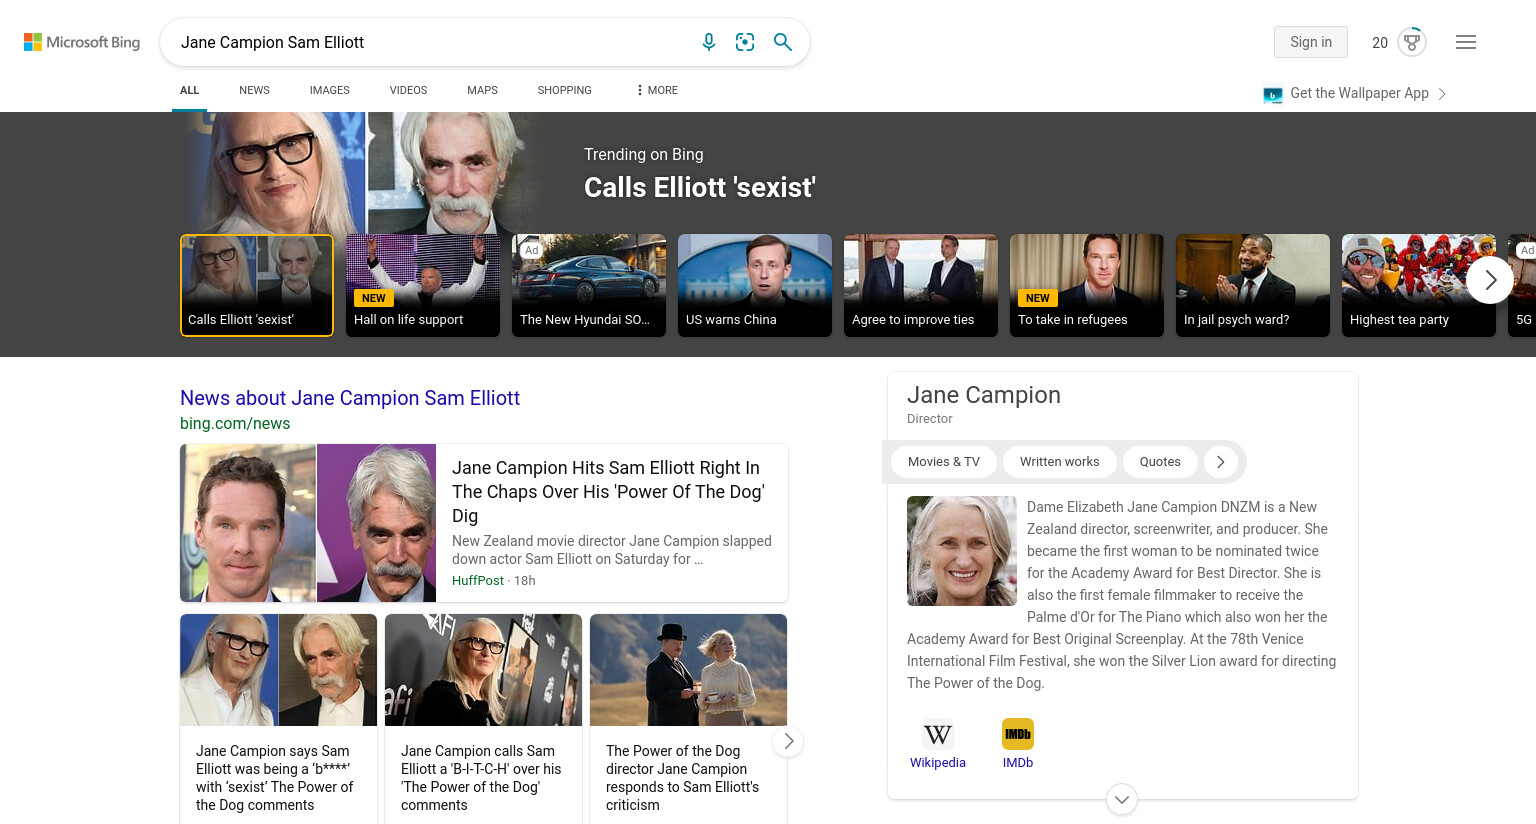Expand the MORE search categories menu
The width and height of the screenshot is (1536, 824).
point(657,90)
